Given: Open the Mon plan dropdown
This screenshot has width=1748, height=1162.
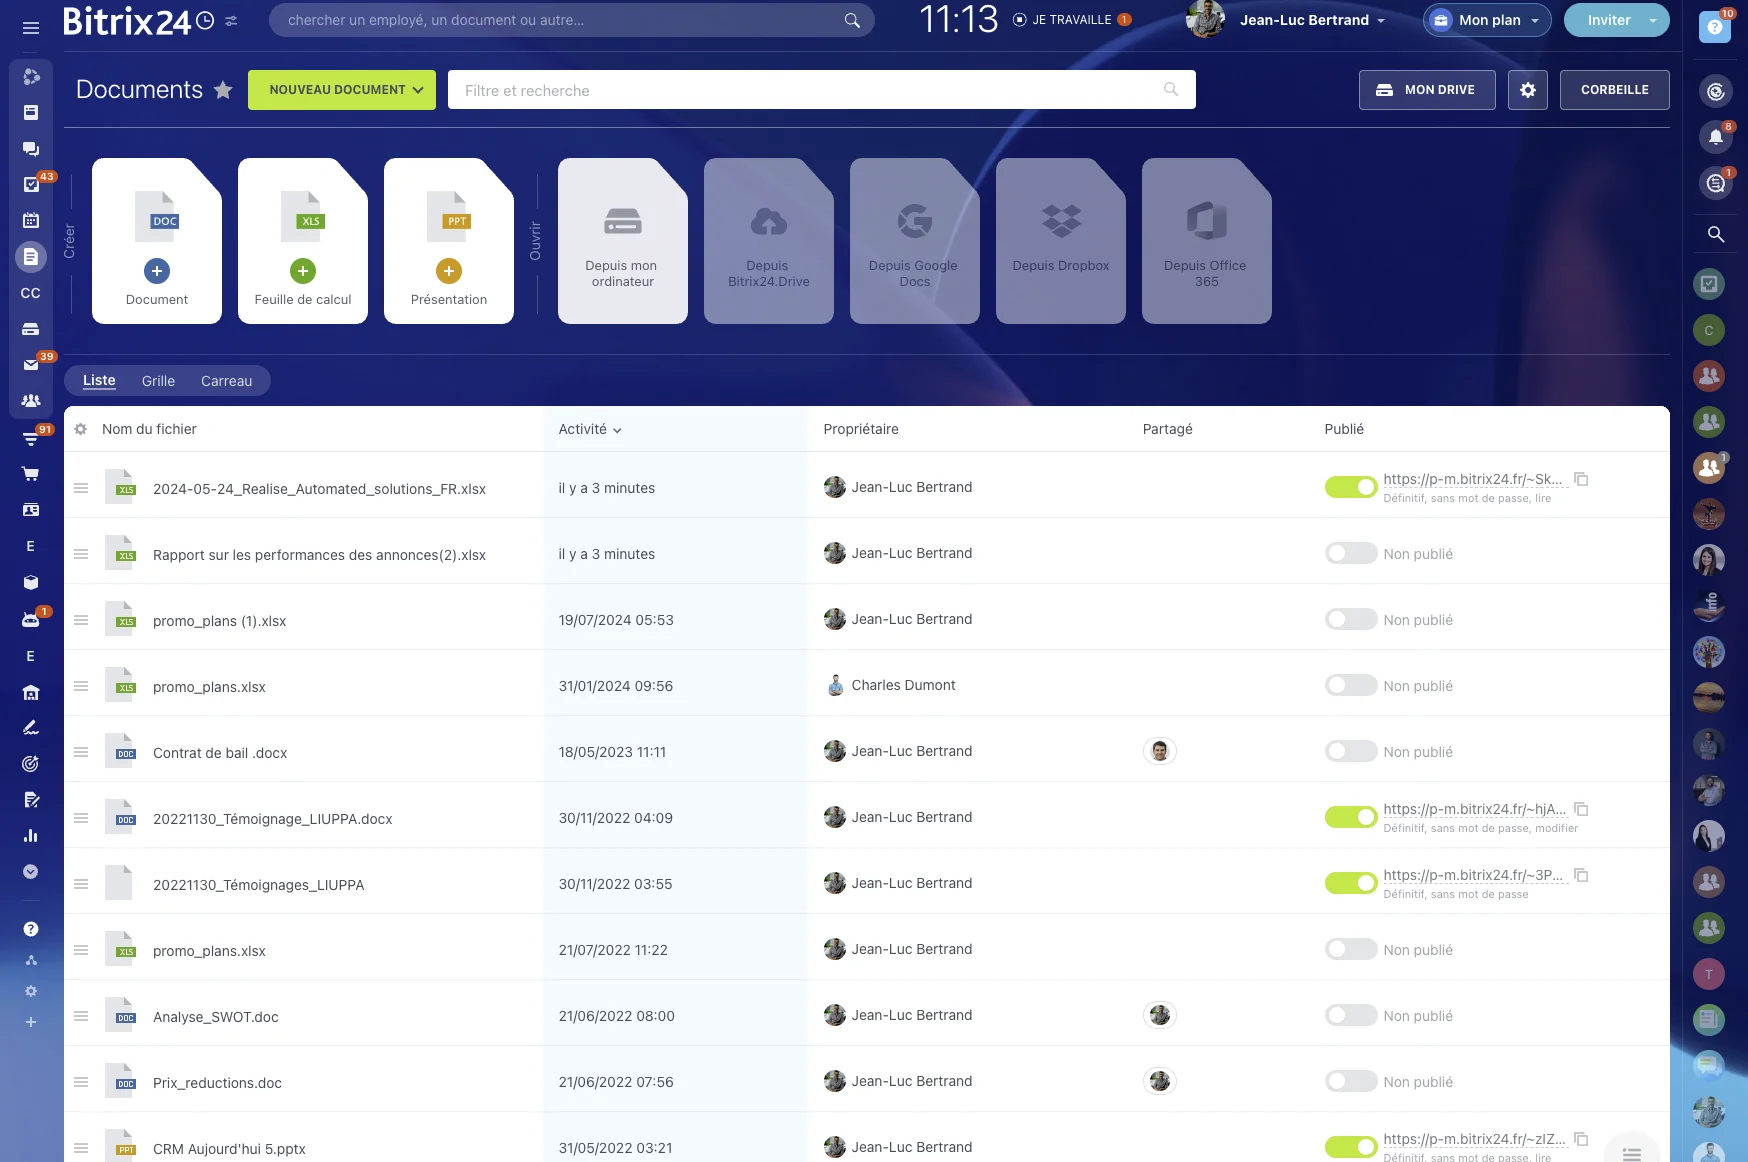Looking at the screenshot, I should click(1486, 20).
